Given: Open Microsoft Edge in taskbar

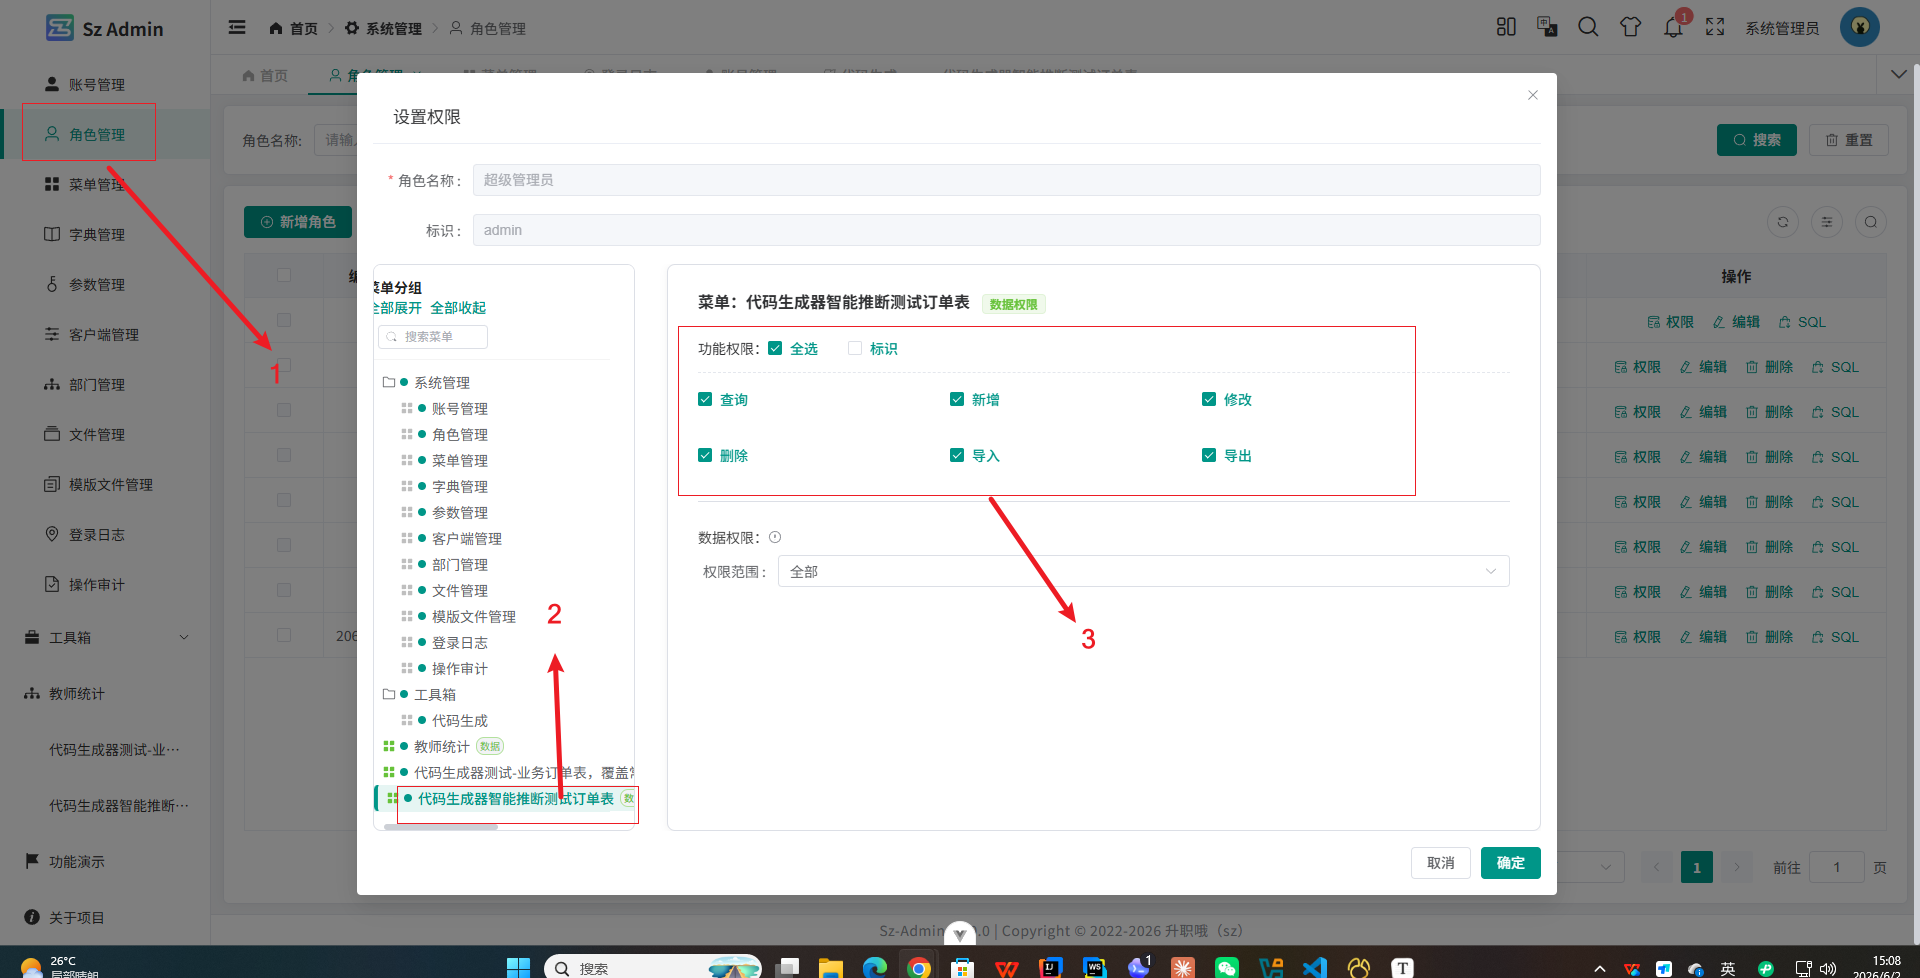Looking at the screenshot, I should point(875,967).
